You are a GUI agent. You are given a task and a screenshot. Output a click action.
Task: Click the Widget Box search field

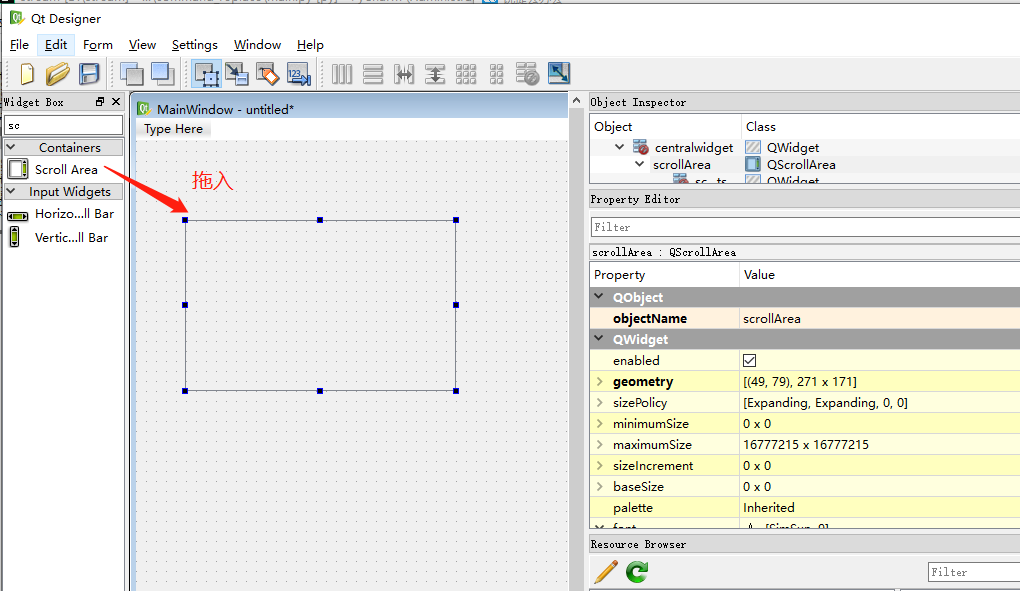pos(63,125)
